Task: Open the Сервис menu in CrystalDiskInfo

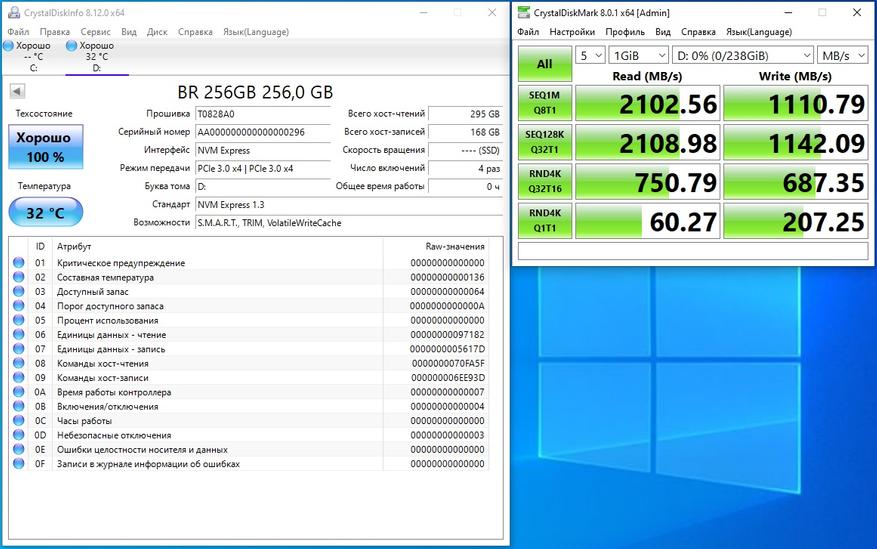Action: click(96, 31)
